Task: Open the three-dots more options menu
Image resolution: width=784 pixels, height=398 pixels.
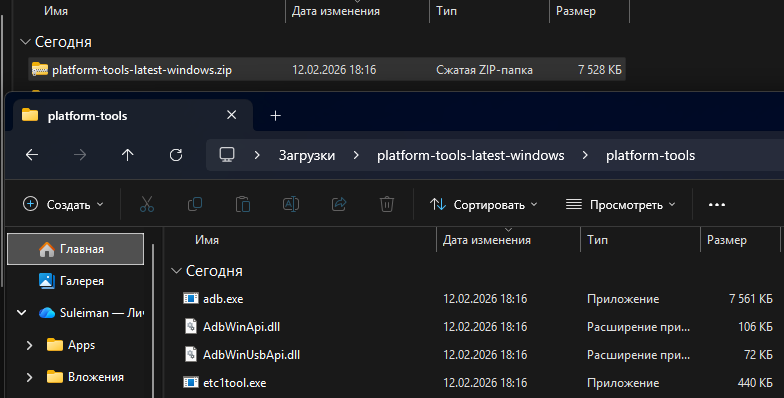Action: tap(716, 204)
